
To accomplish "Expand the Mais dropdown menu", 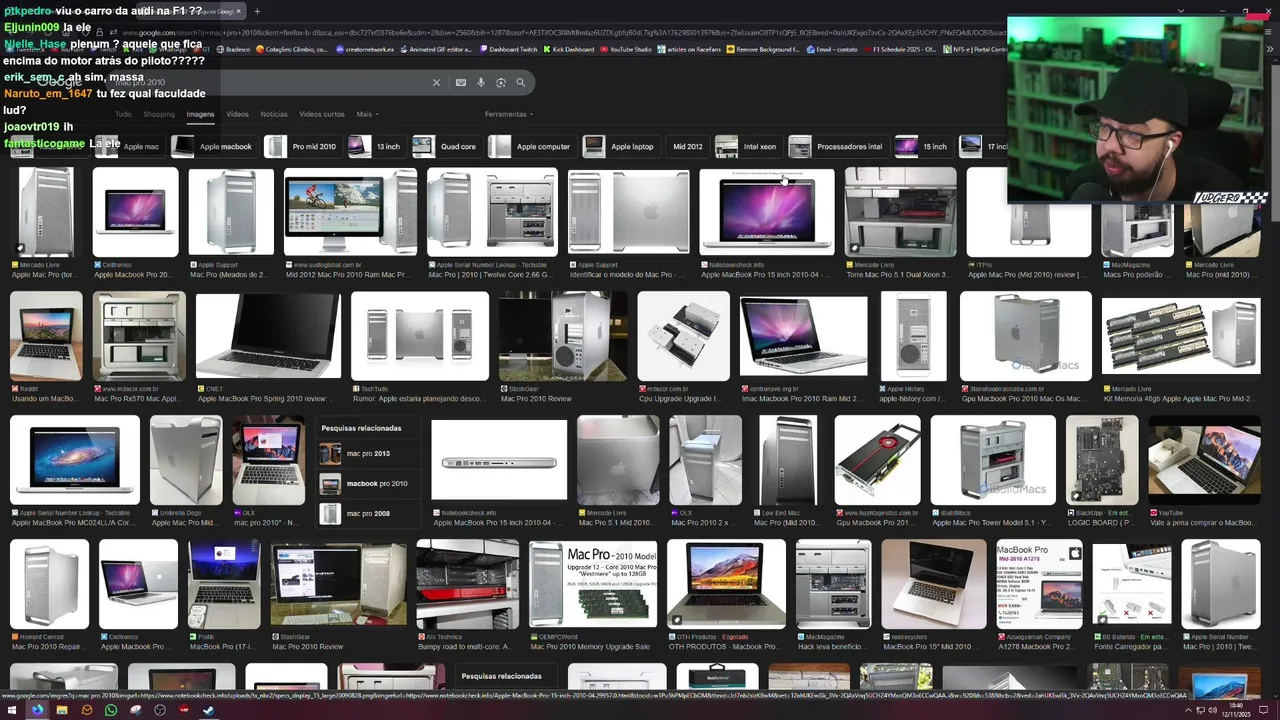I will (367, 114).
